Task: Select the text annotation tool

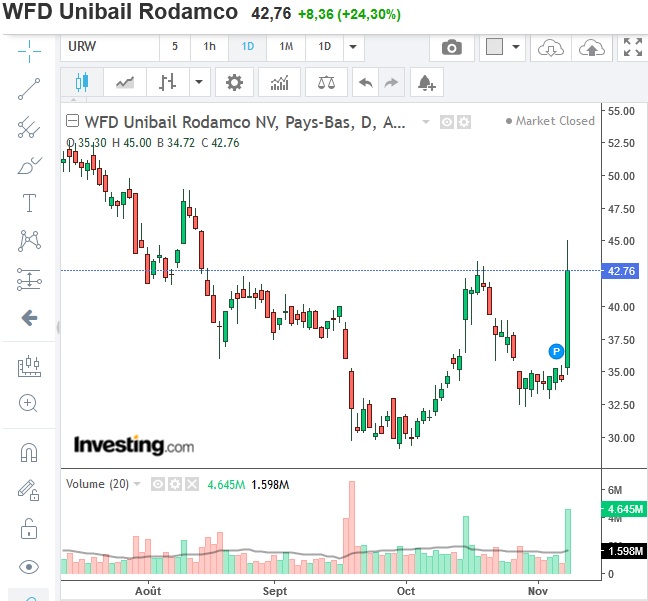Action: click(x=29, y=203)
